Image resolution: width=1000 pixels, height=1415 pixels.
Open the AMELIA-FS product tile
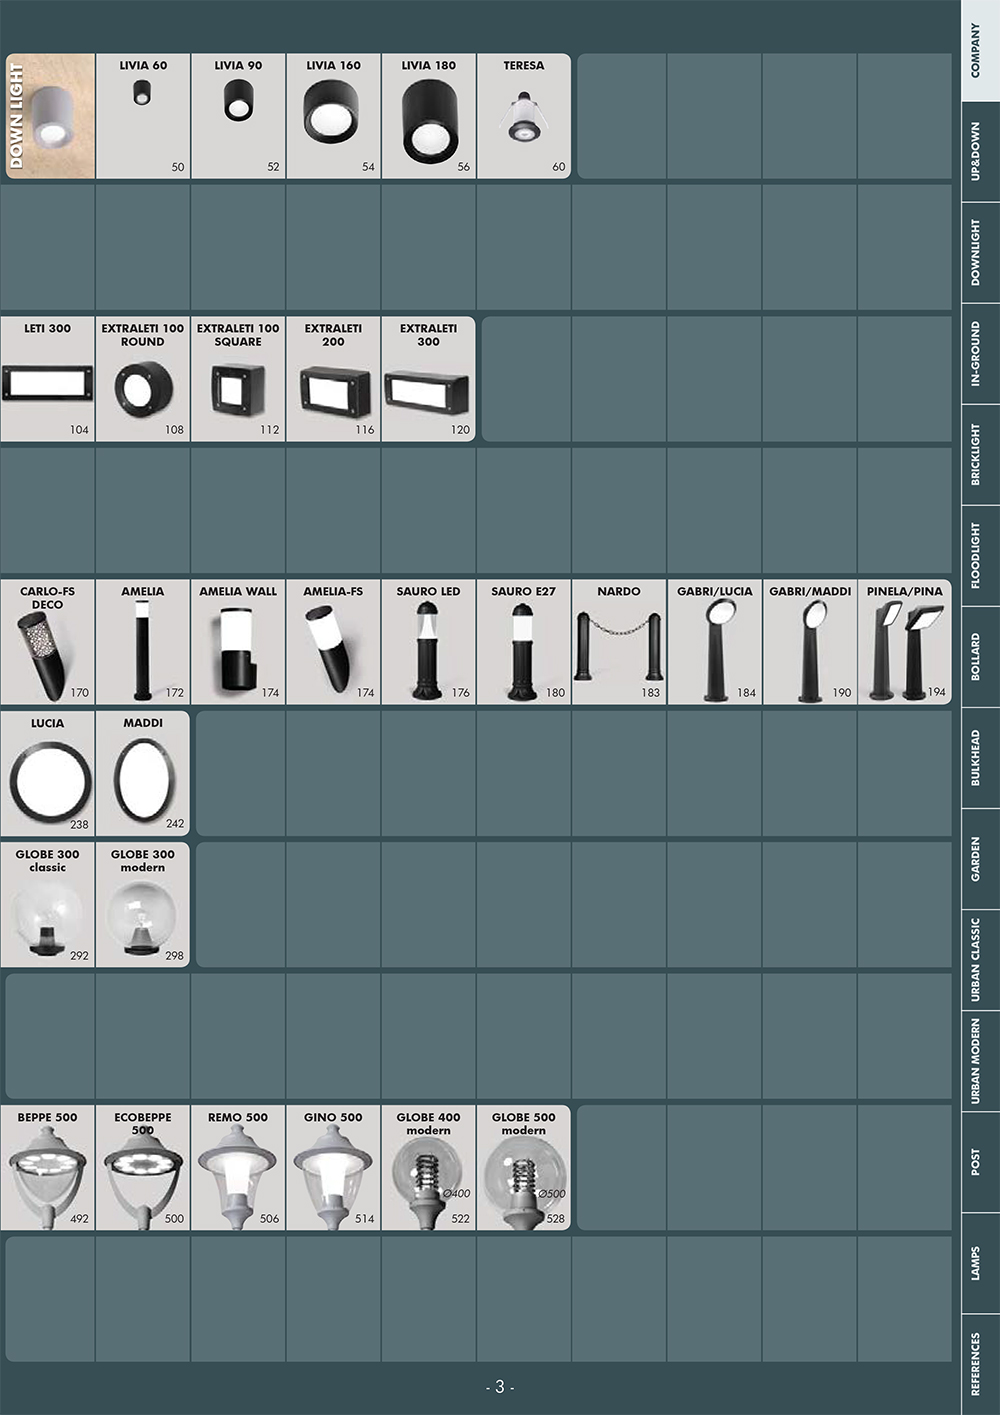(333, 642)
